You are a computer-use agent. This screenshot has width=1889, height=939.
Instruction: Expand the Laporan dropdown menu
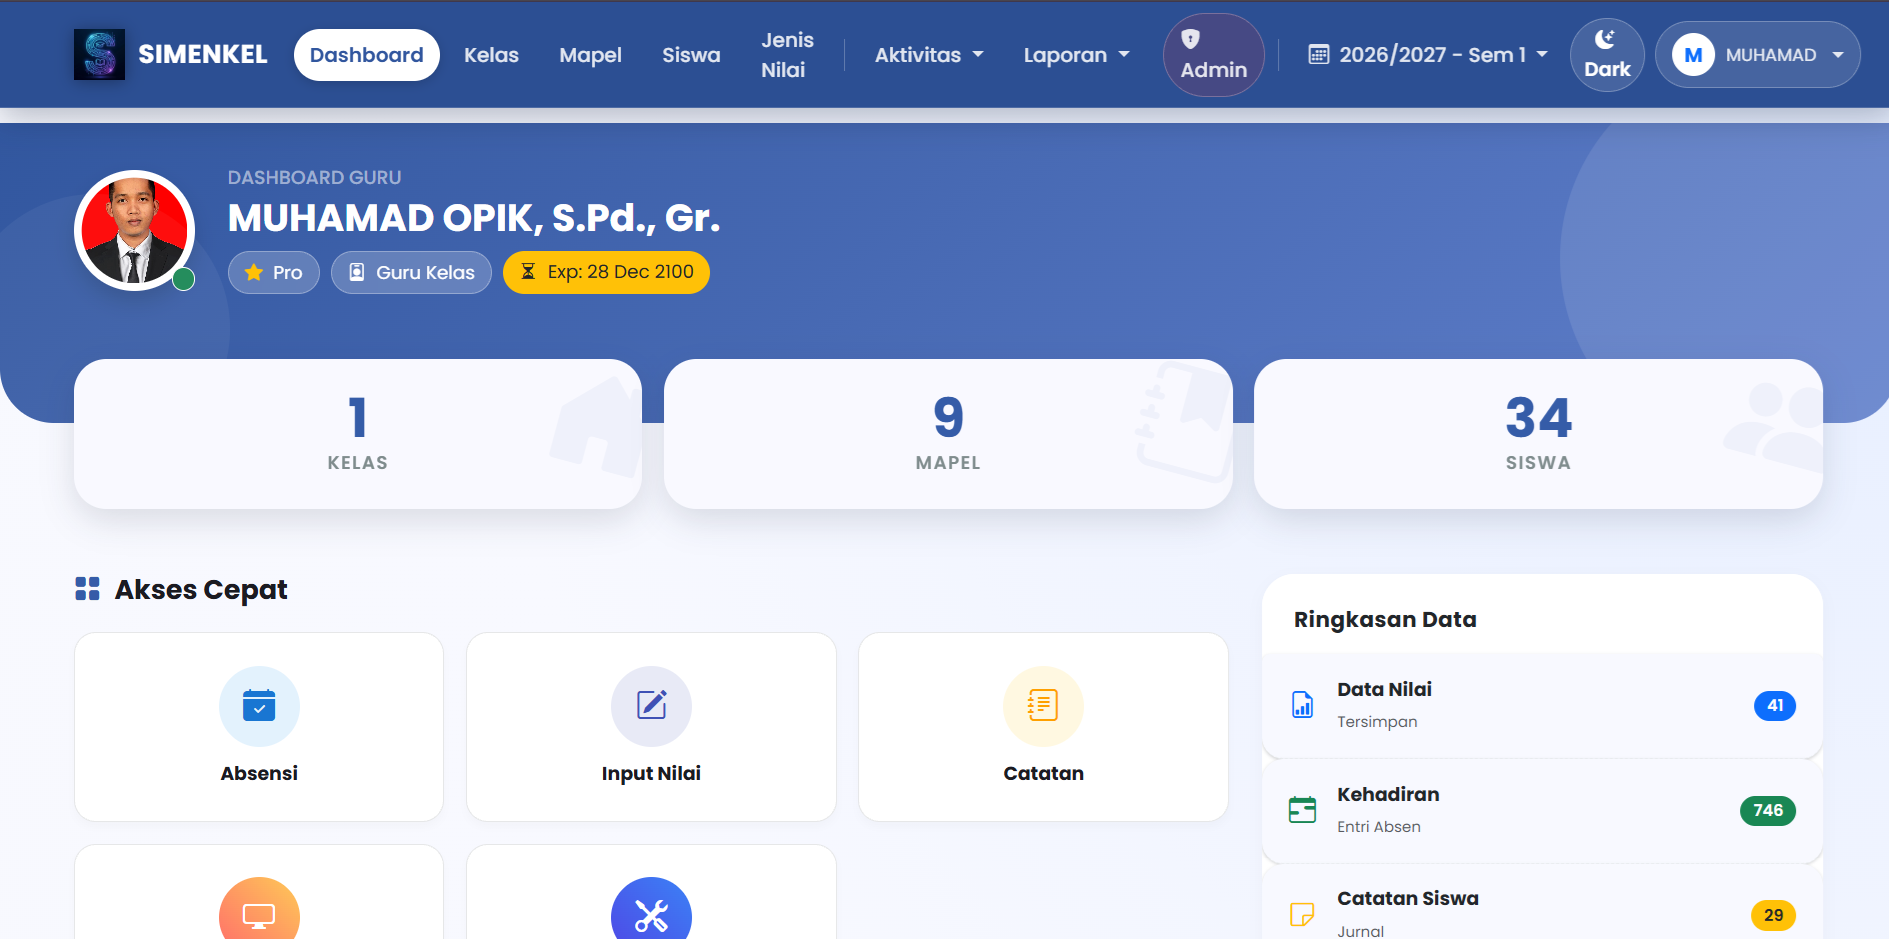pos(1076,55)
